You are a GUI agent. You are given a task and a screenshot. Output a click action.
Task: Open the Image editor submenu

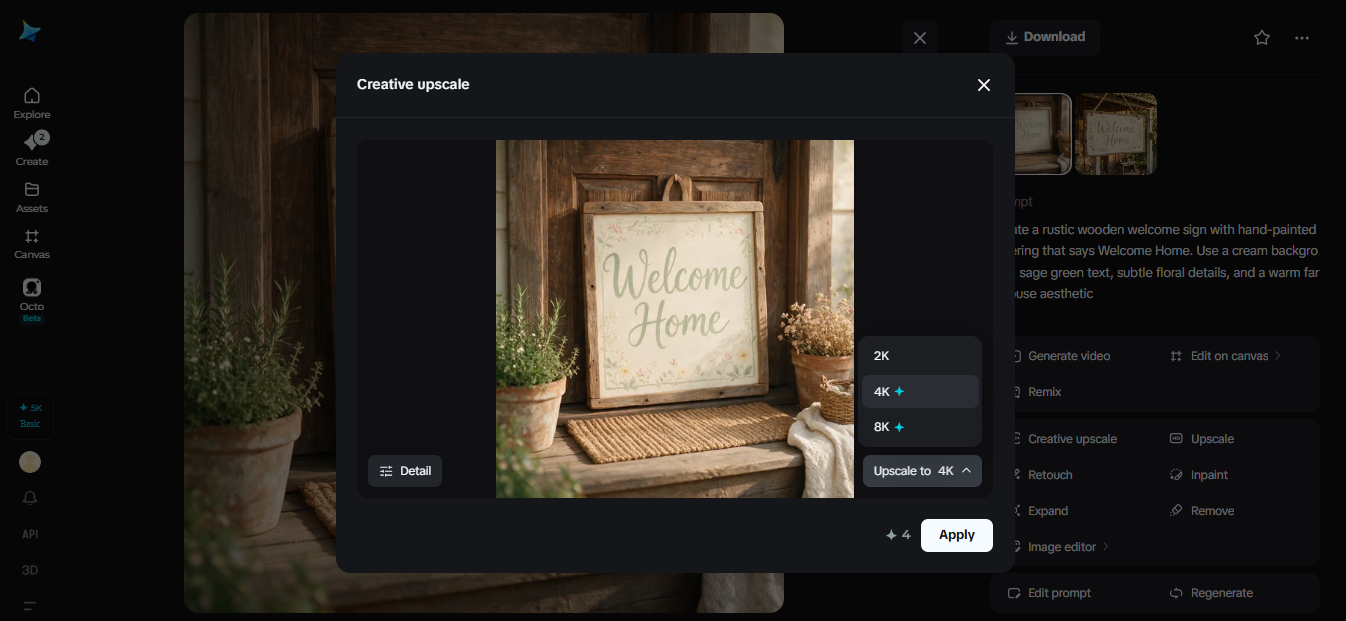pyautogui.click(x=1059, y=547)
